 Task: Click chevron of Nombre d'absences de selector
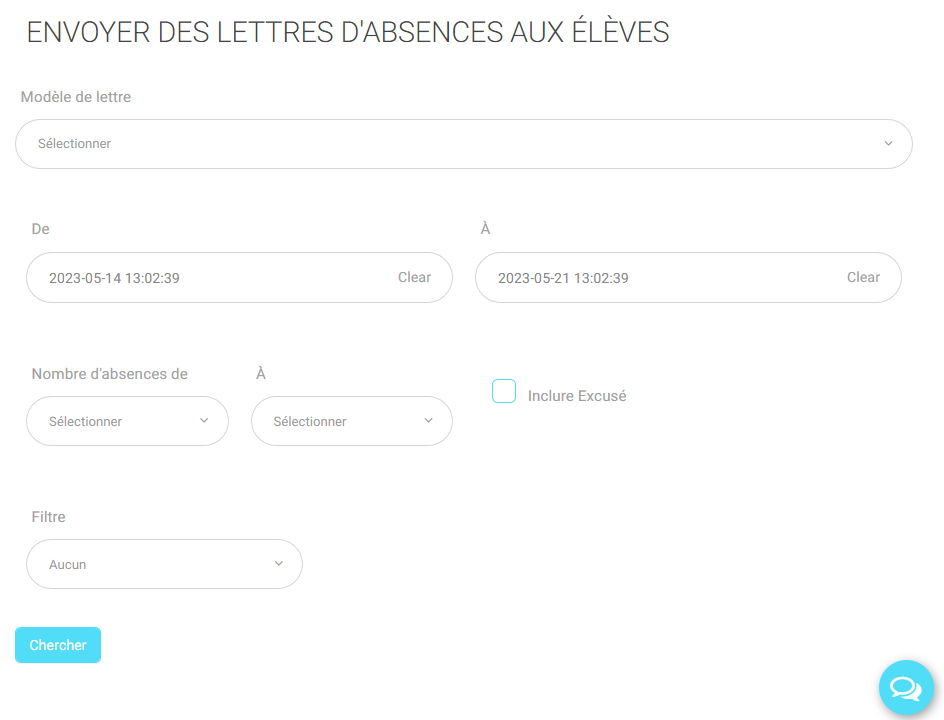coord(204,420)
